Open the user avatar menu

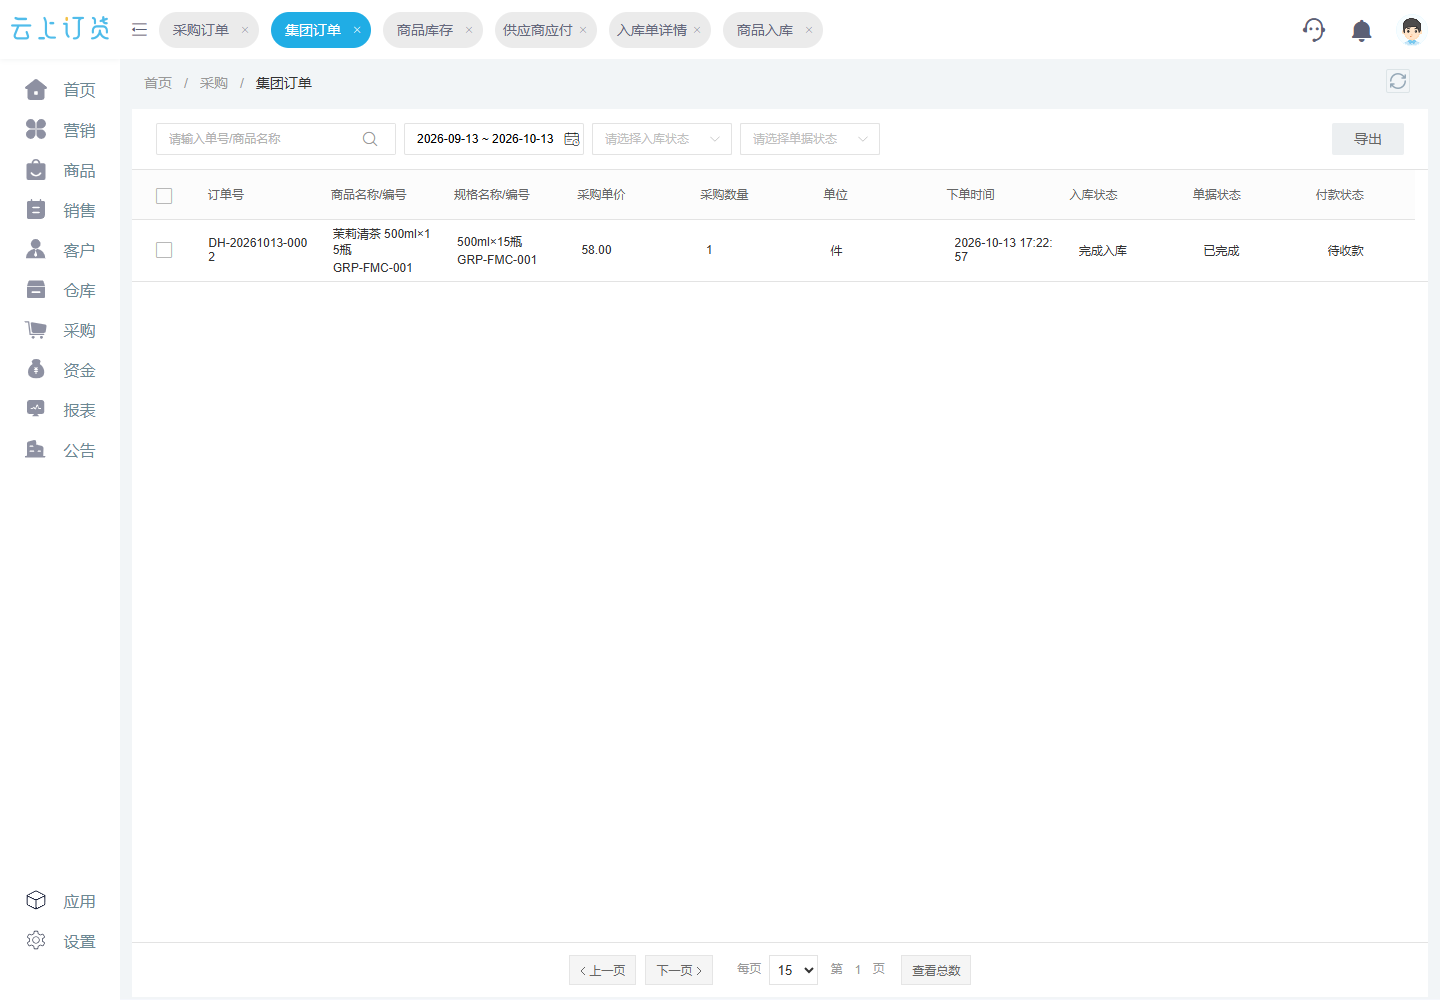pos(1411,30)
